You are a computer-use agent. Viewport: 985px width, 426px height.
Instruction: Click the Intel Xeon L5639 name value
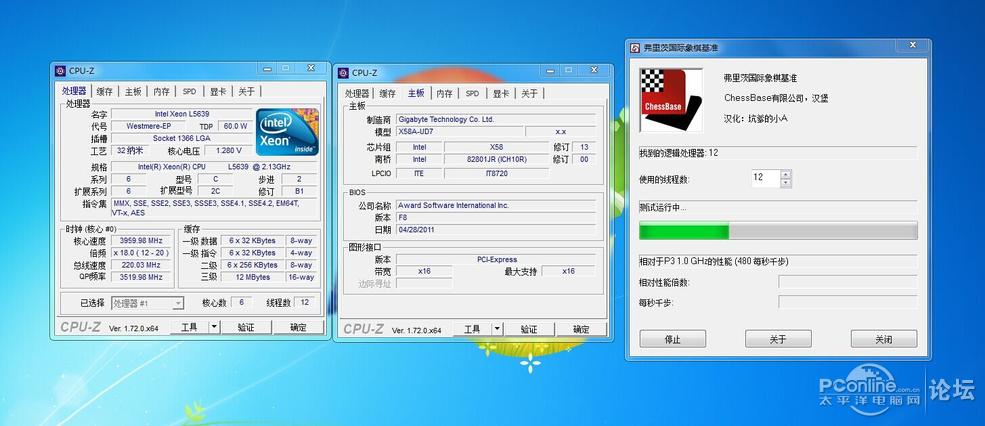(x=182, y=114)
